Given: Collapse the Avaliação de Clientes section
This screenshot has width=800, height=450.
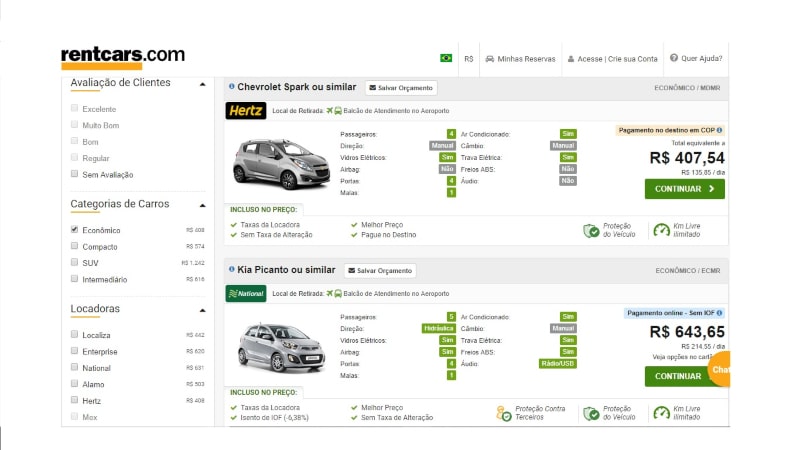Looking at the screenshot, I should 203,84.
